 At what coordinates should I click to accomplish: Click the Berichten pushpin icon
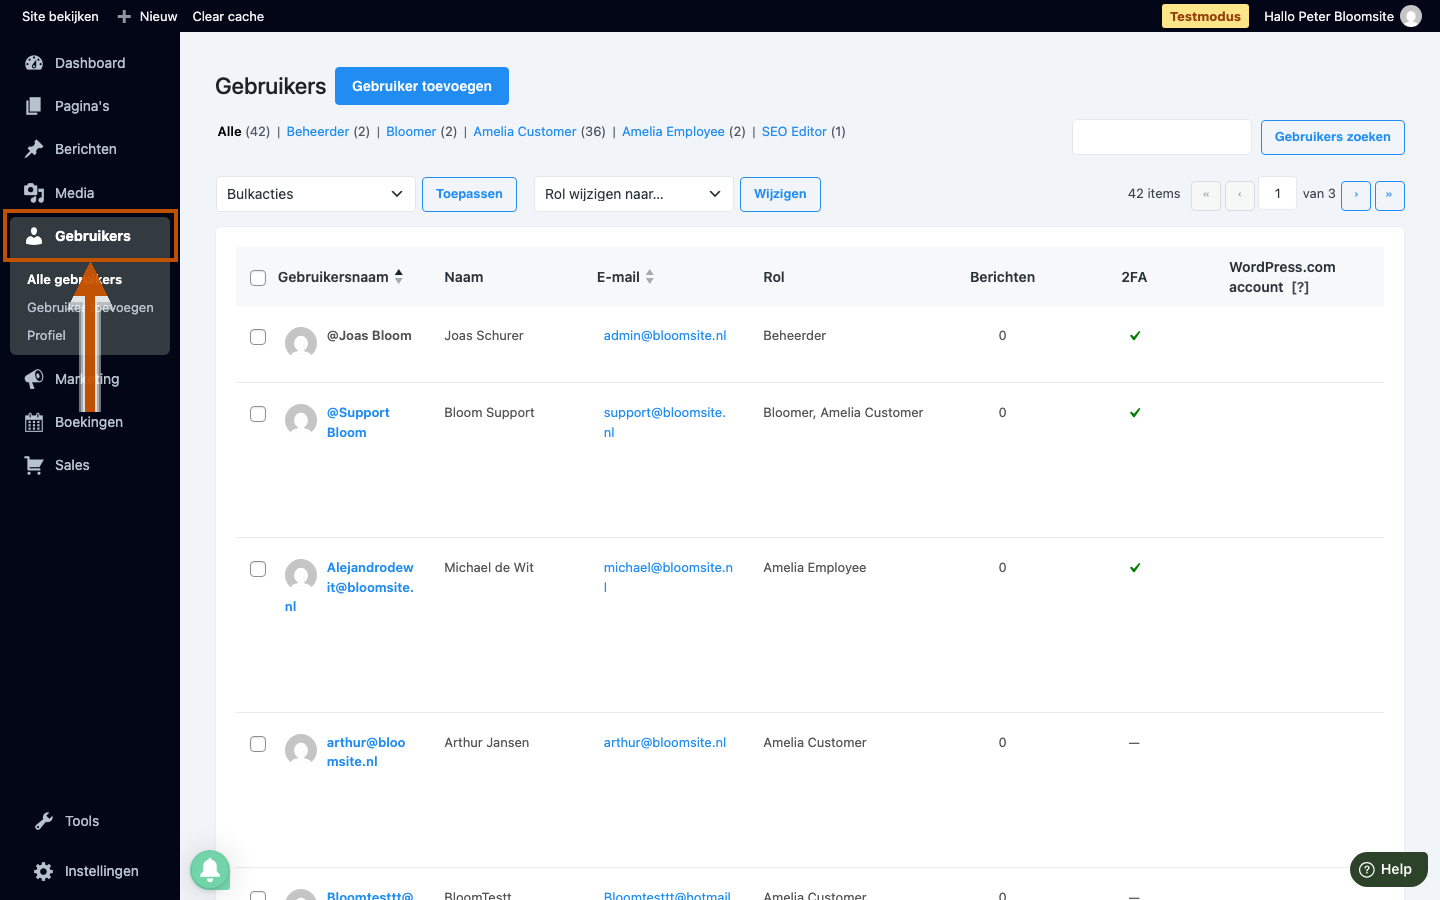coord(34,149)
